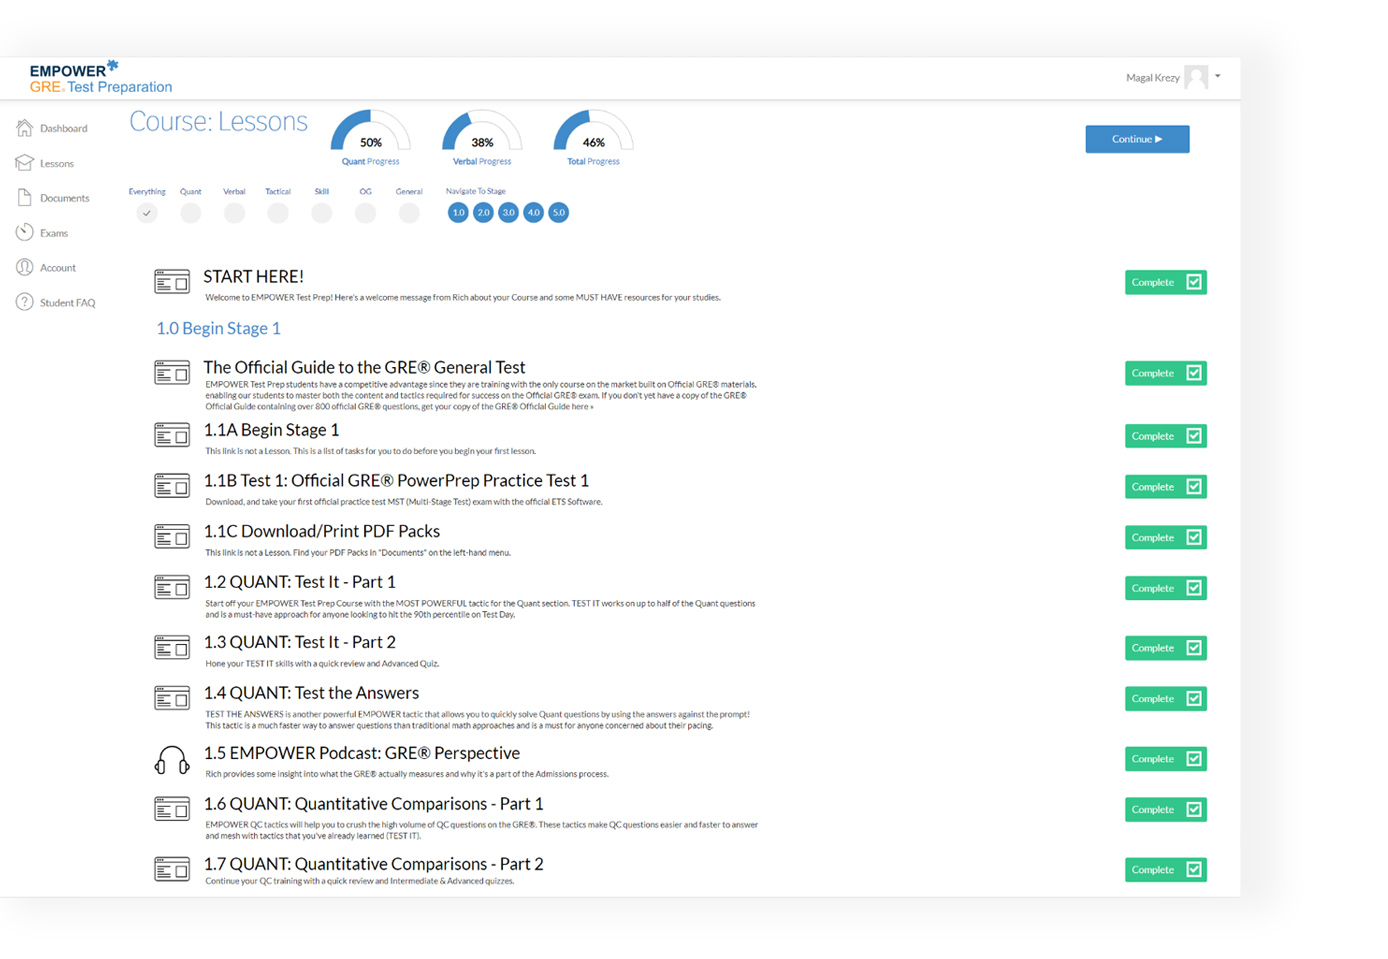
Task: Open The Official Guide to the GRE lesson
Action: pos(365,367)
